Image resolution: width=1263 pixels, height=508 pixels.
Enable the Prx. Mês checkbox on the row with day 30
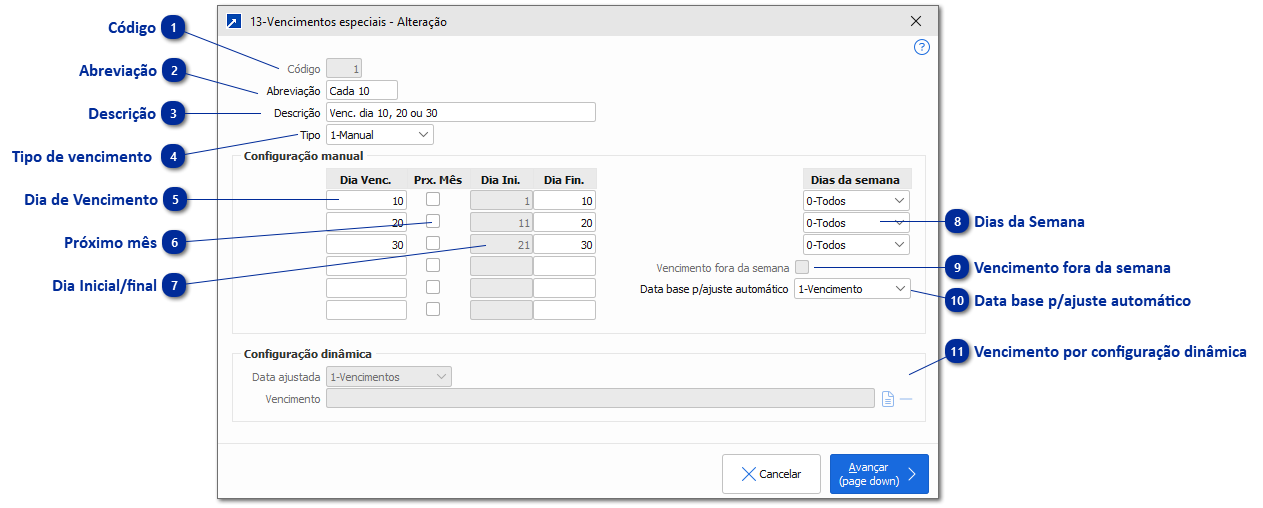(433, 243)
